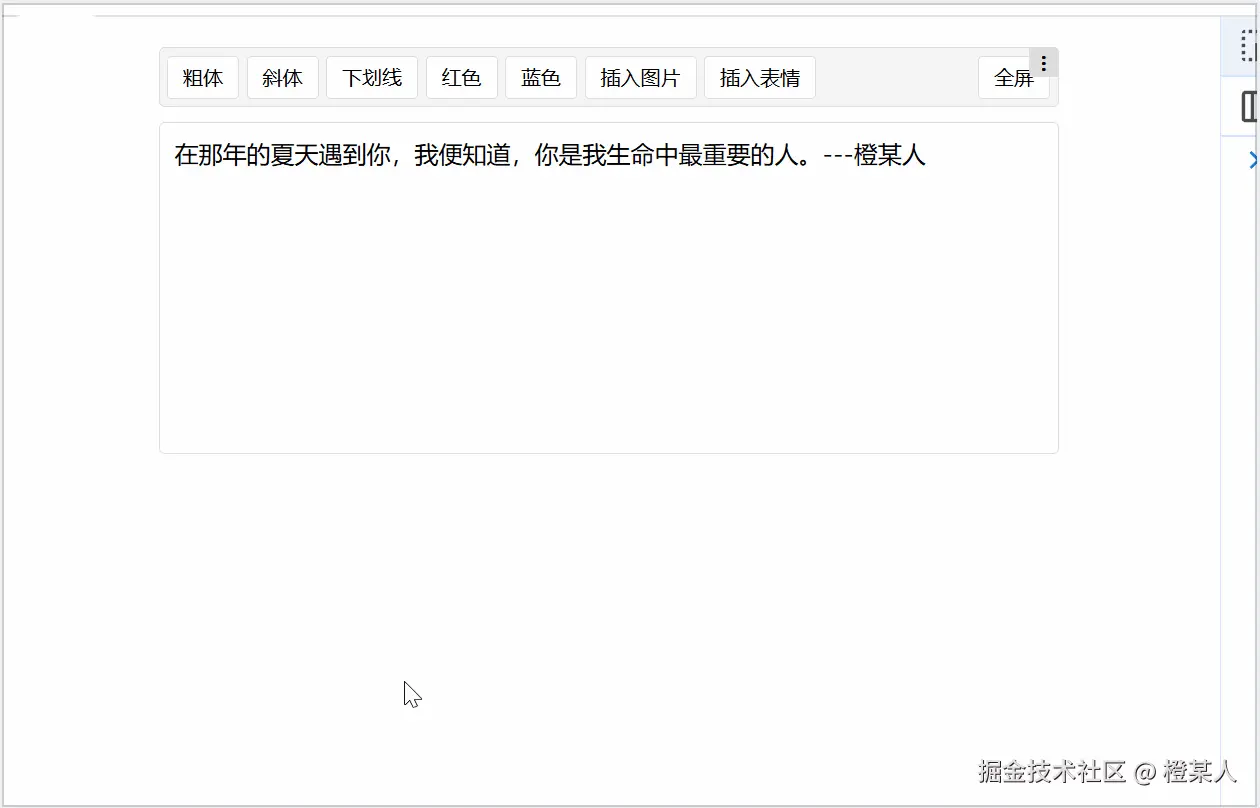Screen dimensions: 1260x808
Task: Open the three-dot toolbar overflow menu
Action: [1044, 62]
